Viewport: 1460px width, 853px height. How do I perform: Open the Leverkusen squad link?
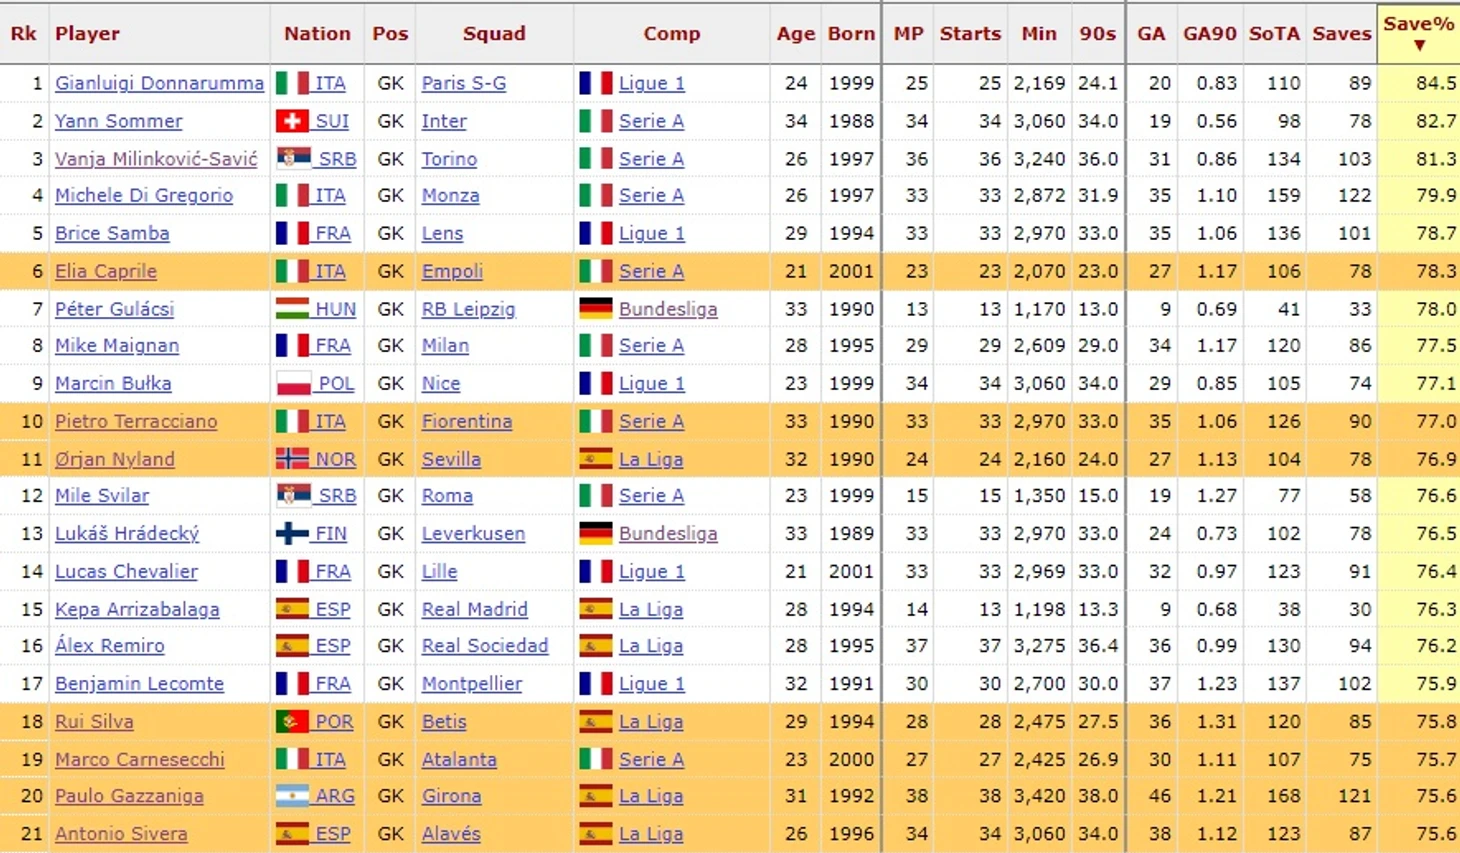473,533
